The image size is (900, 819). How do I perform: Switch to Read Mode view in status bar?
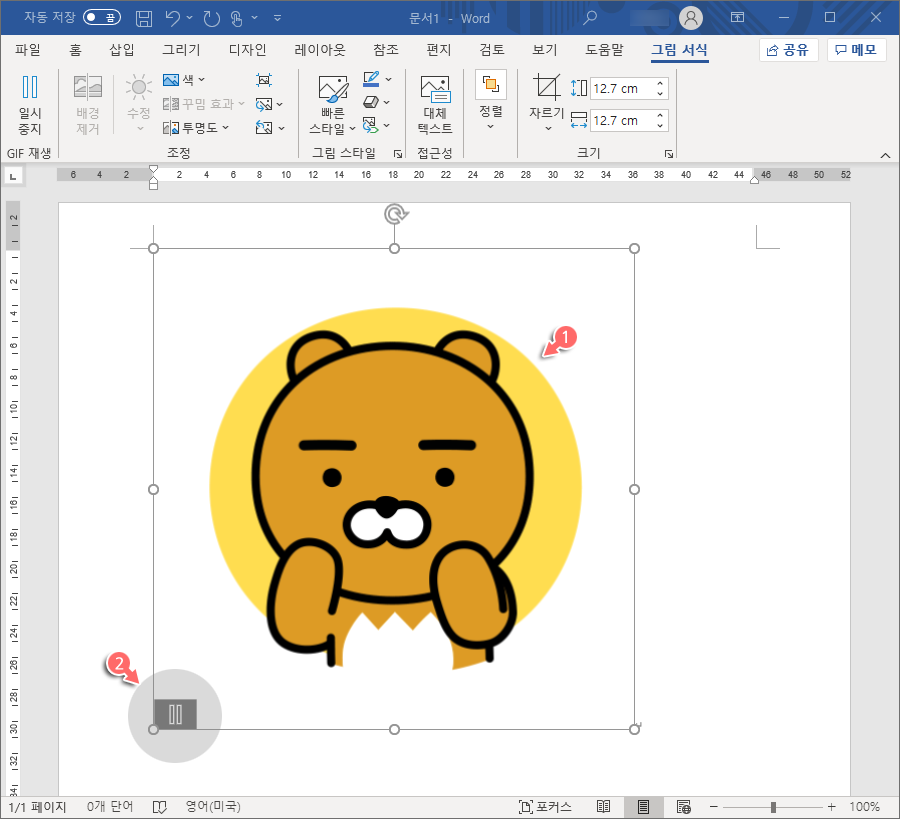click(604, 806)
